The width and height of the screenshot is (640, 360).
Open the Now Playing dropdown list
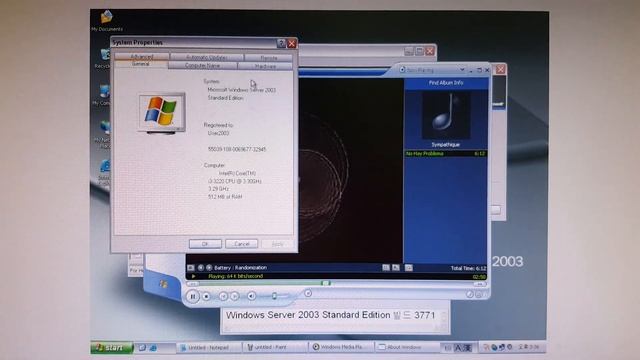(462, 70)
